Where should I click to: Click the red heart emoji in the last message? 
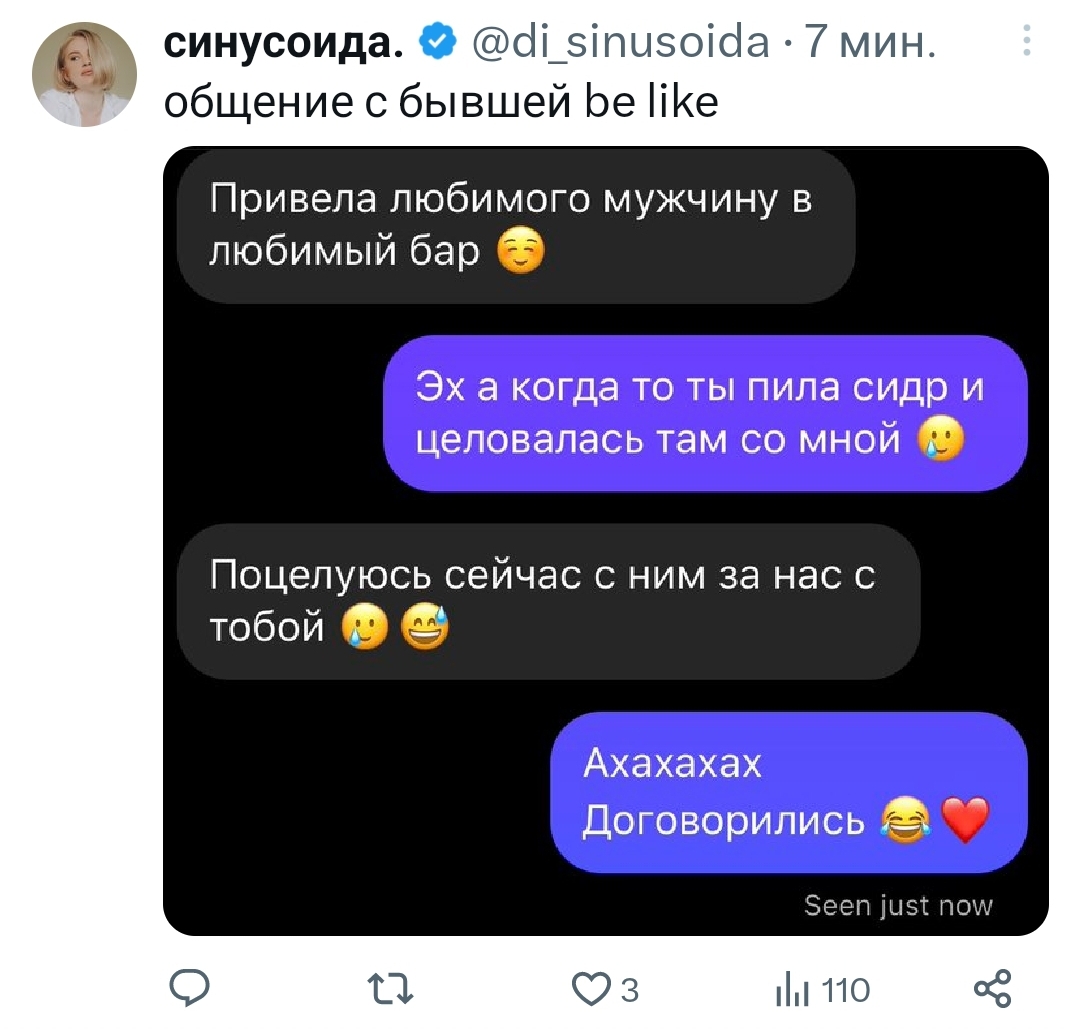[x=964, y=822]
